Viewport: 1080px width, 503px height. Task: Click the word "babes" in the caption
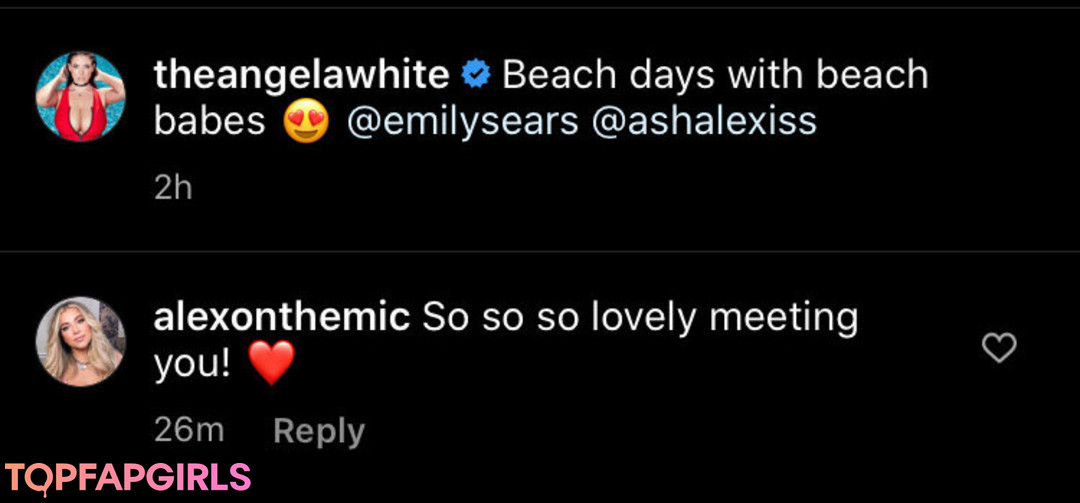[x=209, y=122]
